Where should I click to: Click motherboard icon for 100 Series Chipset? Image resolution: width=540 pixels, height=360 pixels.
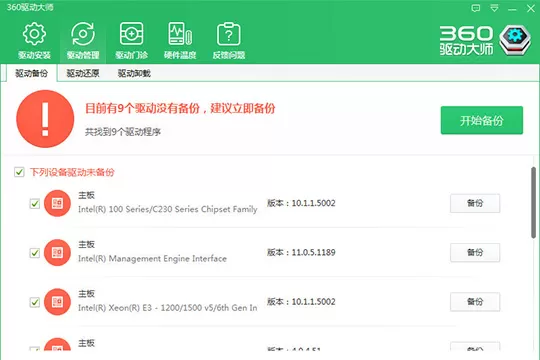(57, 203)
